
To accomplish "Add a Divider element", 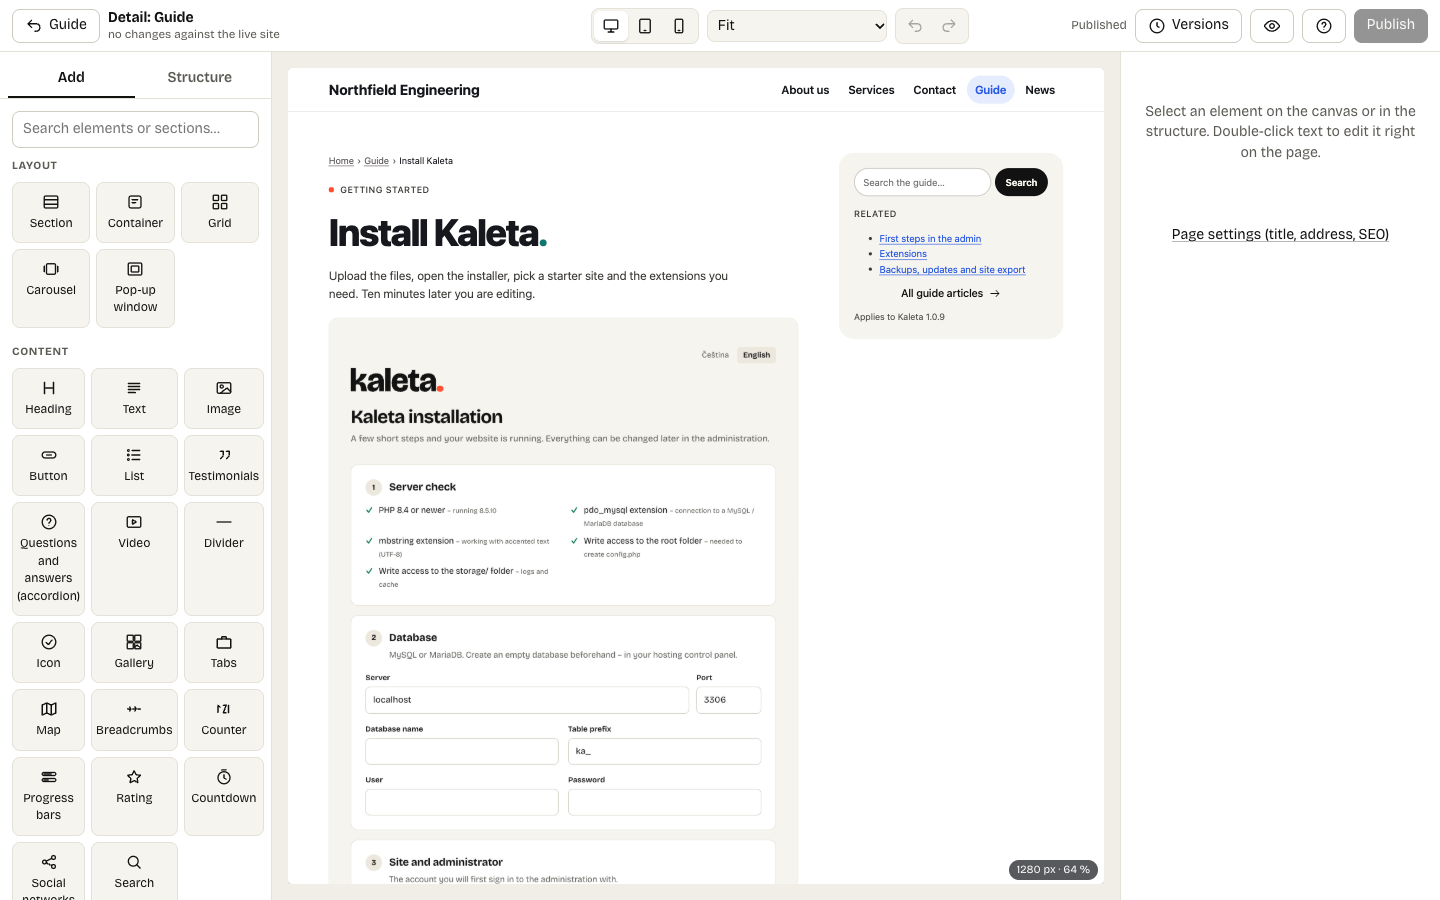I will click(x=224, y=558).
